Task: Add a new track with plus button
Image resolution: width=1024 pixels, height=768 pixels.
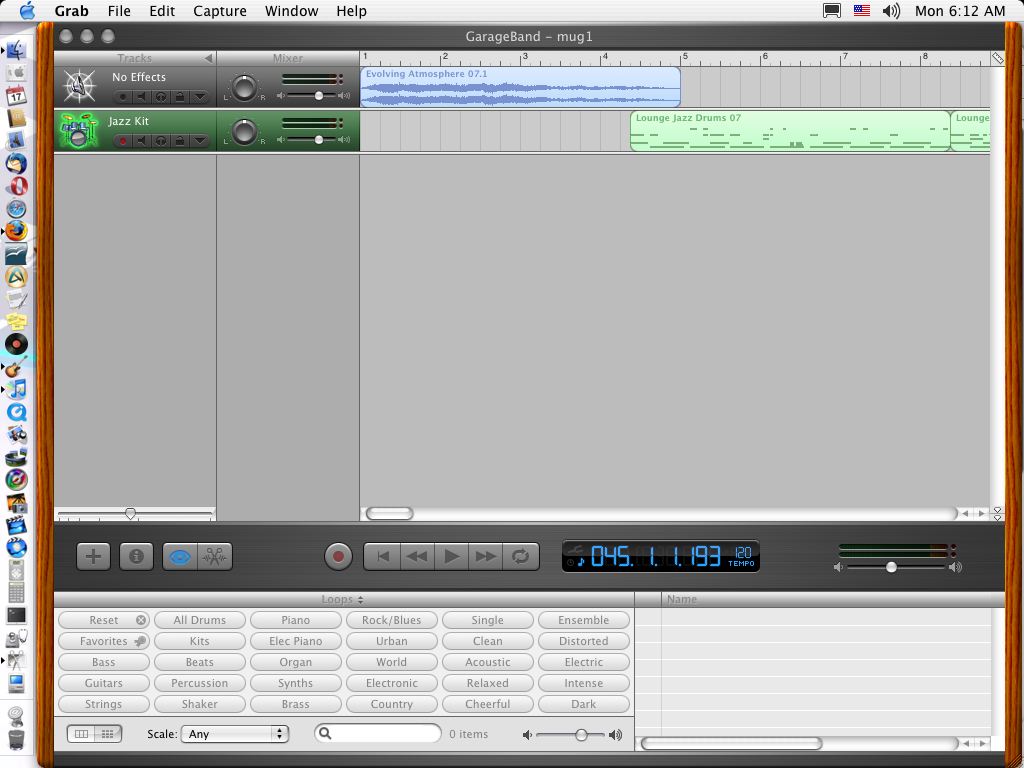Action: 93,556
